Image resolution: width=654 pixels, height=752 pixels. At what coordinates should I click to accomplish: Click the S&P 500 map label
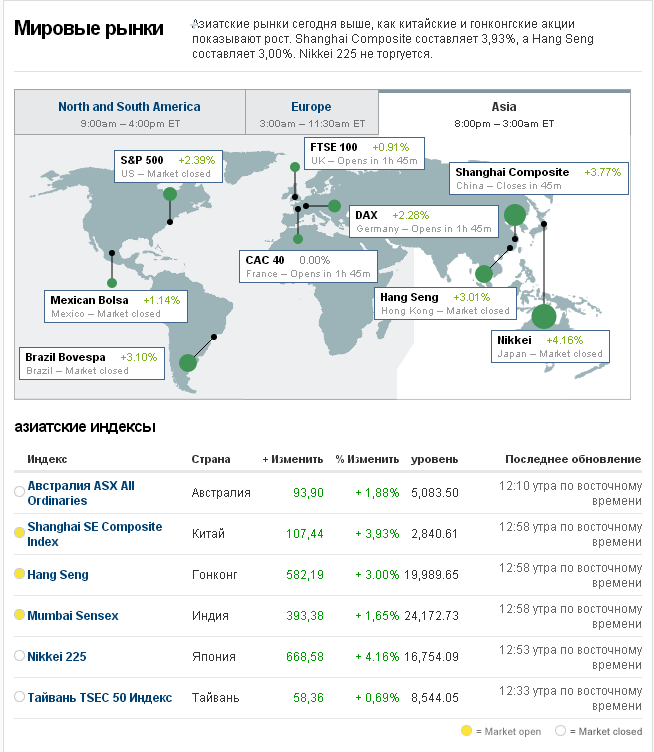point(168,166)
